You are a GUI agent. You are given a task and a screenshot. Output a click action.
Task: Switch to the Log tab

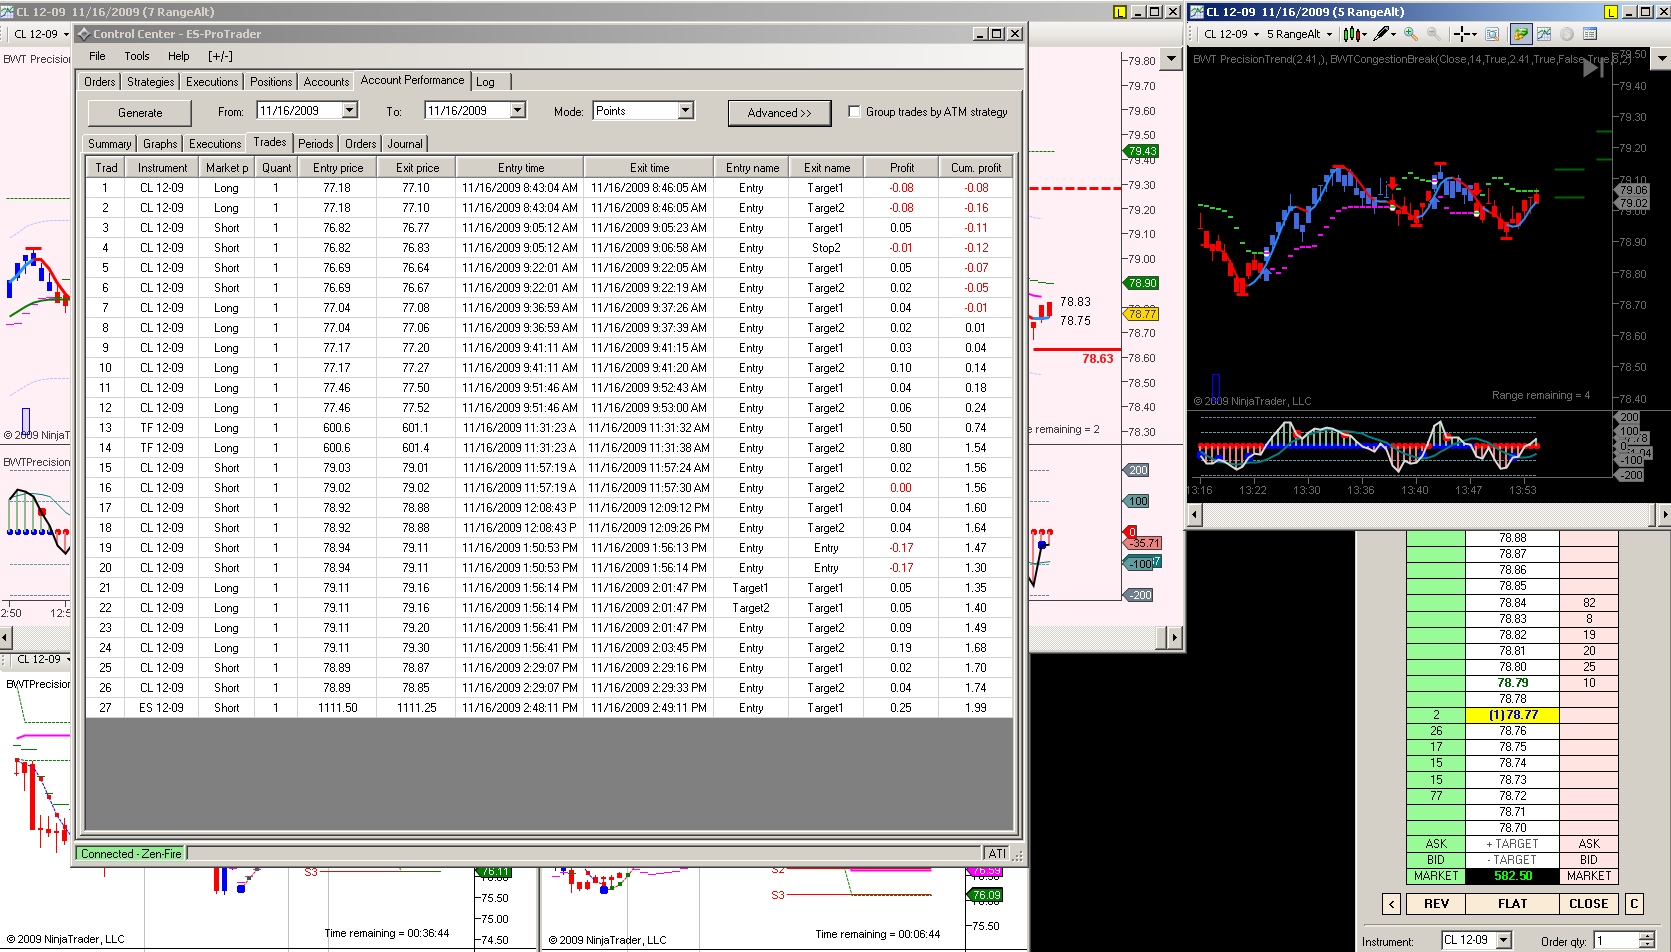click(485, 82)
